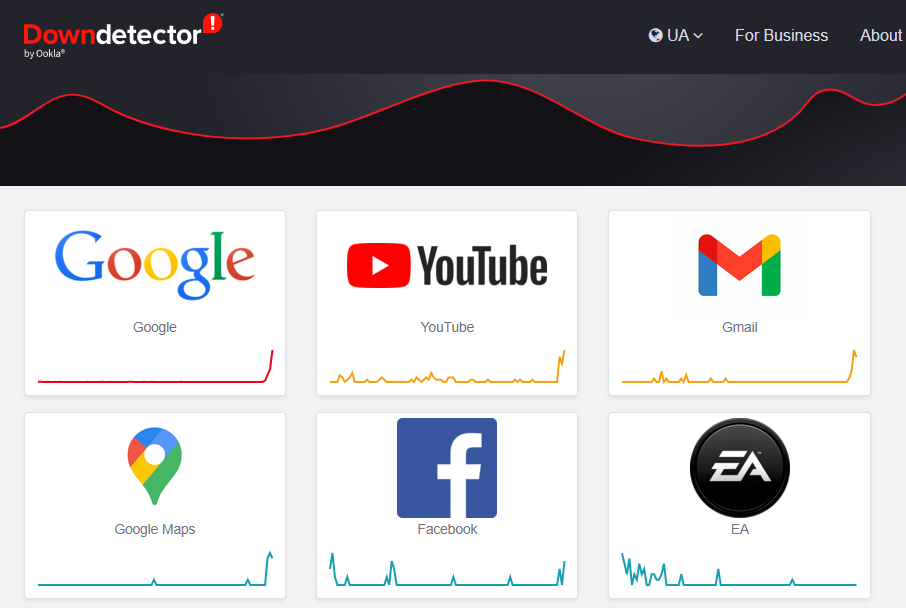Viewport: 906px width, 608px height.
Task: Open the Google Maps label link
Action: [x=155, y=529]
